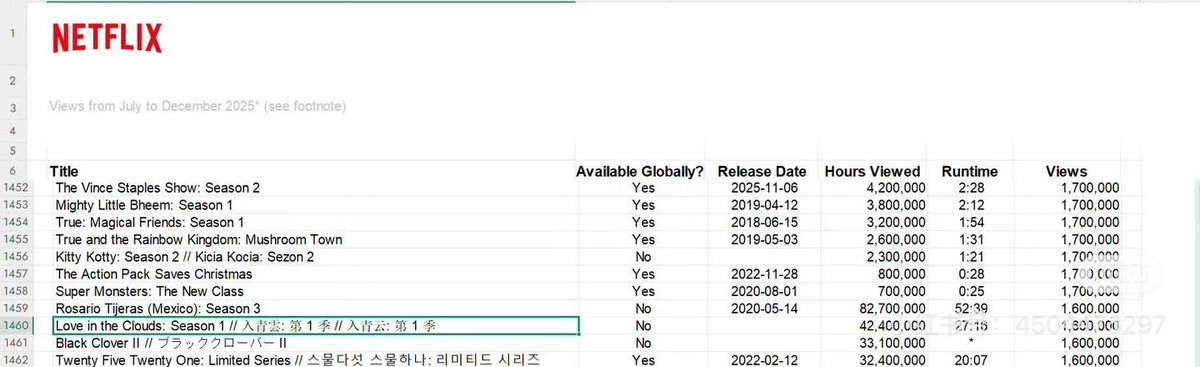
Task: Select row header 1452
Action: [14, 188]
